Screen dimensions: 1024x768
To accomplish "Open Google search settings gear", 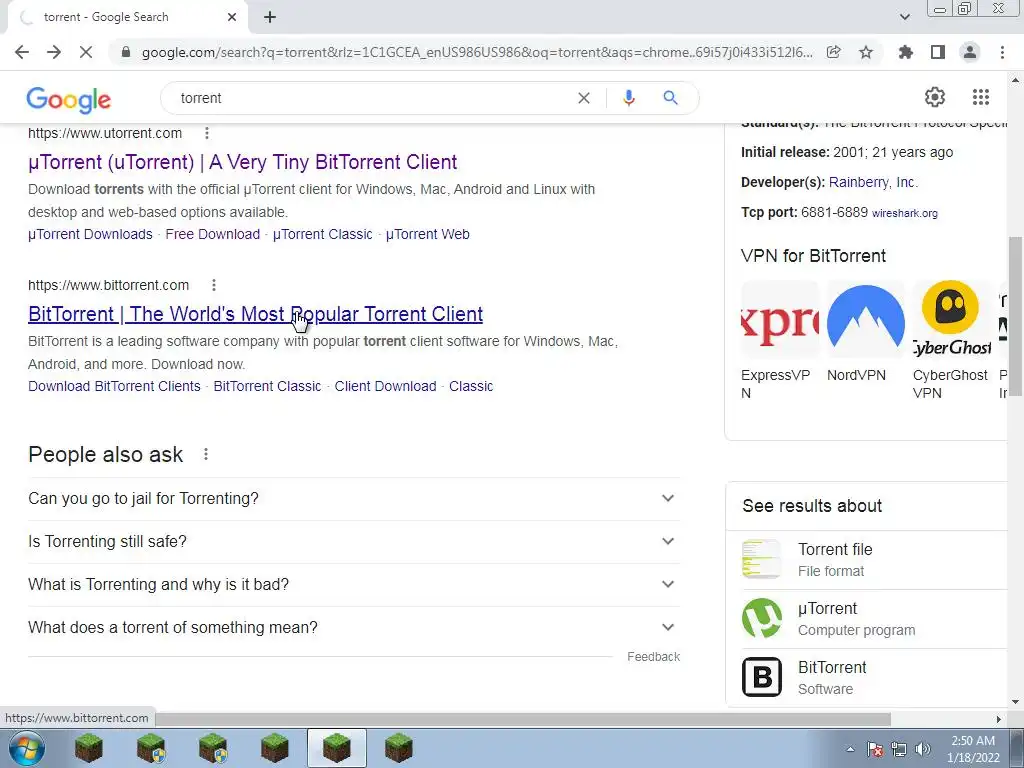I will point(935,97).
